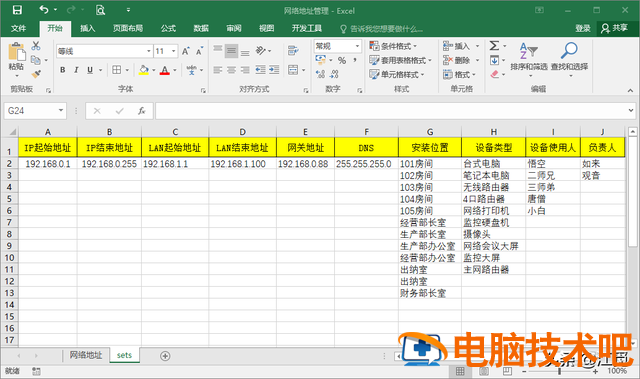Click the AutoSum sigma icon
The height and width of the screenshot is (379, 640).
[x=494, y=46]
